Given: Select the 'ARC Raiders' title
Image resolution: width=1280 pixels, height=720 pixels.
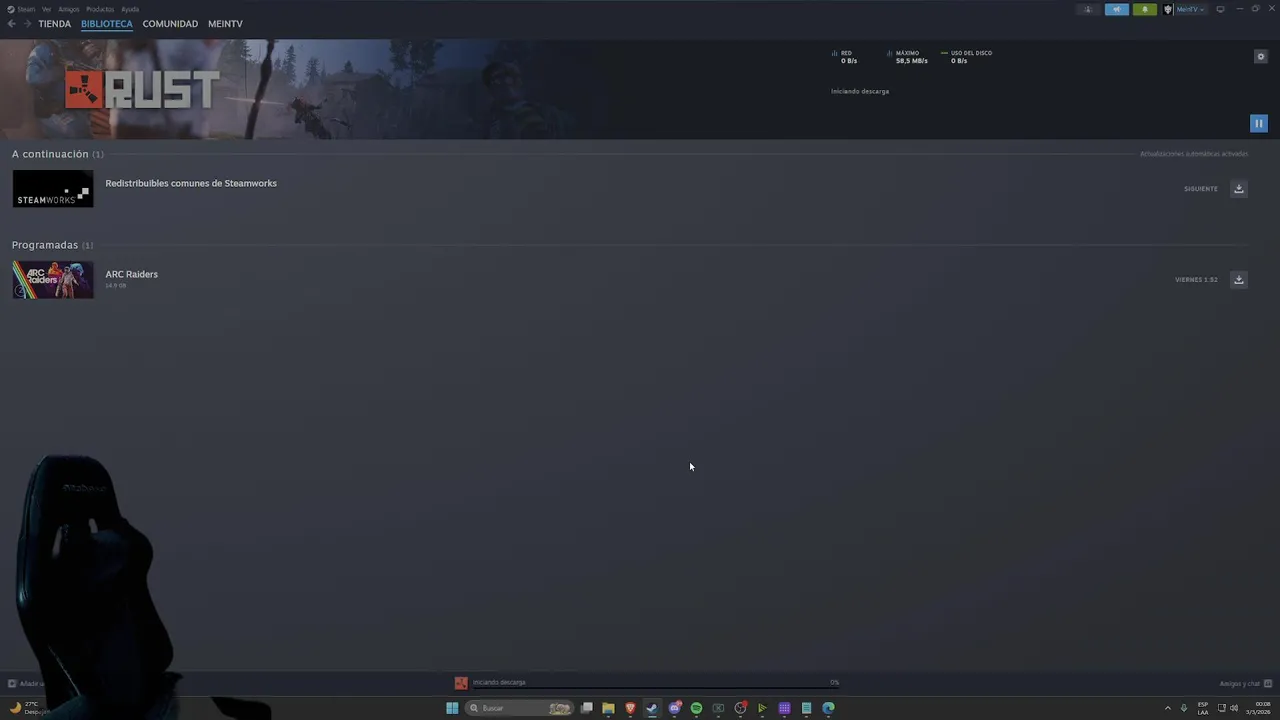Looking at the screenshot, I should click(131, 274).
